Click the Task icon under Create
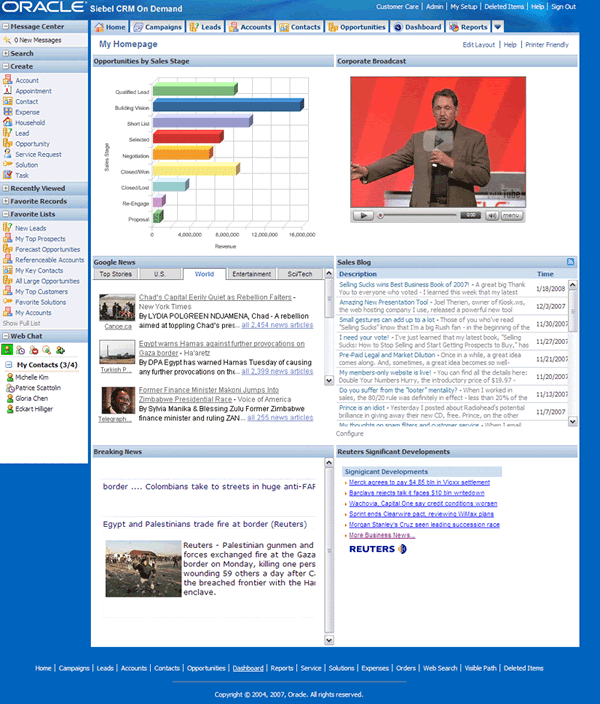 (x=8, y=175)
